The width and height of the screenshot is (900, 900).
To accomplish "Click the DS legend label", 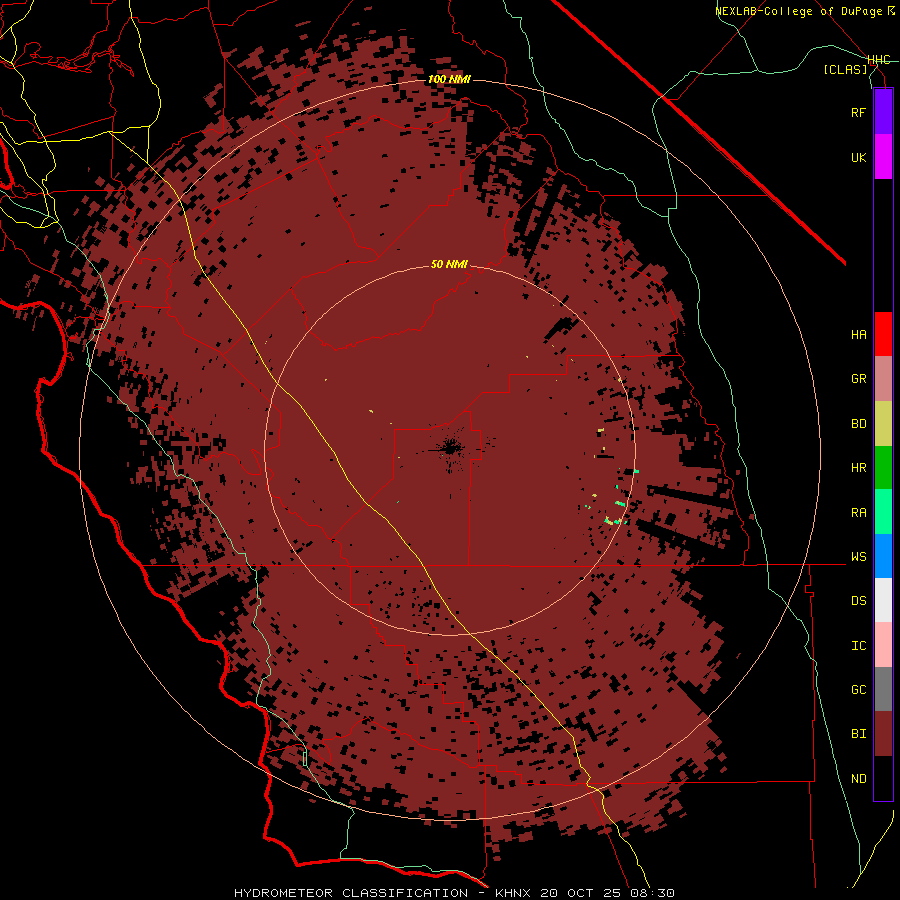I will (x=858, y=601).
